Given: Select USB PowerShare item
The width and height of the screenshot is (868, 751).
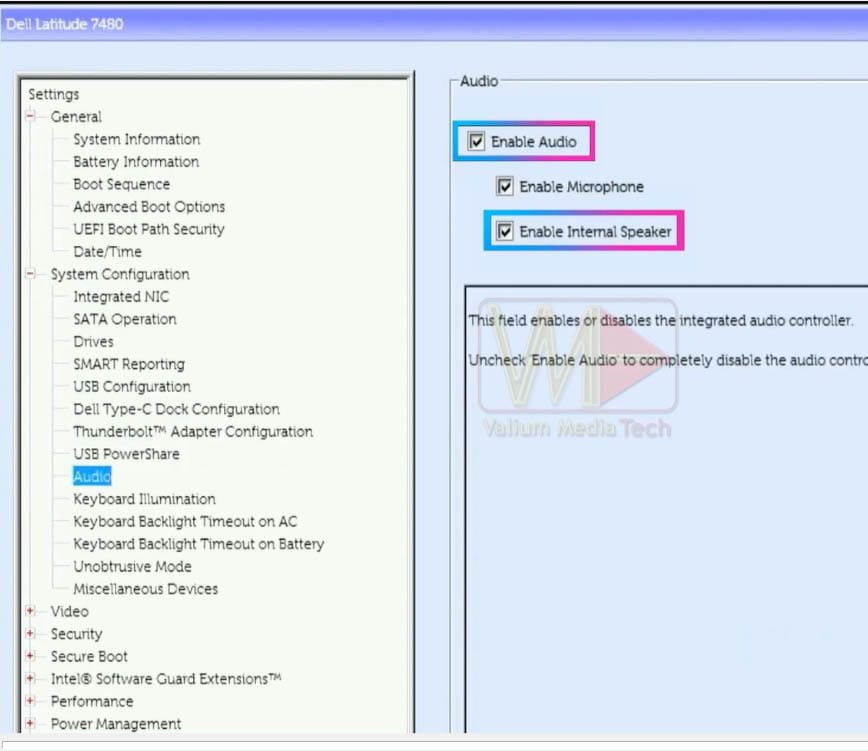Looking at the screenshot, I should tap(127, 454).
